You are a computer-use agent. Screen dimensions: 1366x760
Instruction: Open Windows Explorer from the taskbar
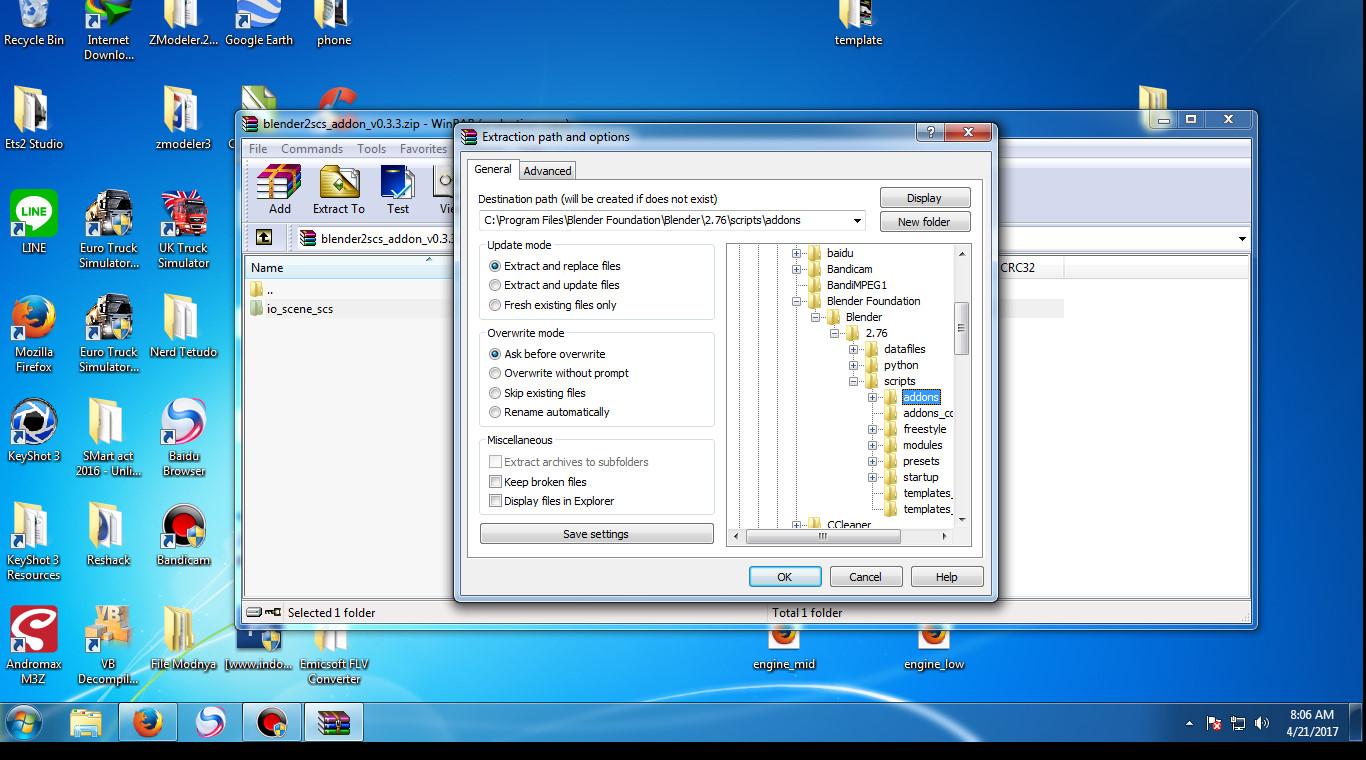click(x=86, y=721)
